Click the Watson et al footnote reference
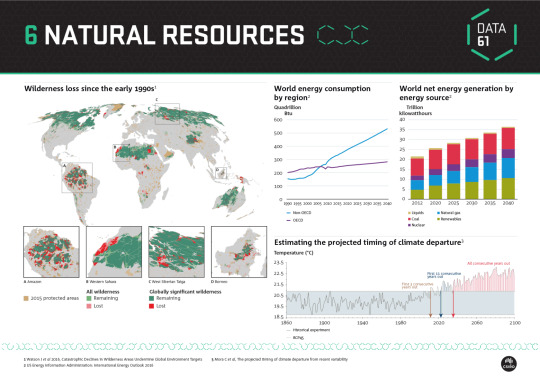This screenshot has width=540, height=384. (113, 359)
